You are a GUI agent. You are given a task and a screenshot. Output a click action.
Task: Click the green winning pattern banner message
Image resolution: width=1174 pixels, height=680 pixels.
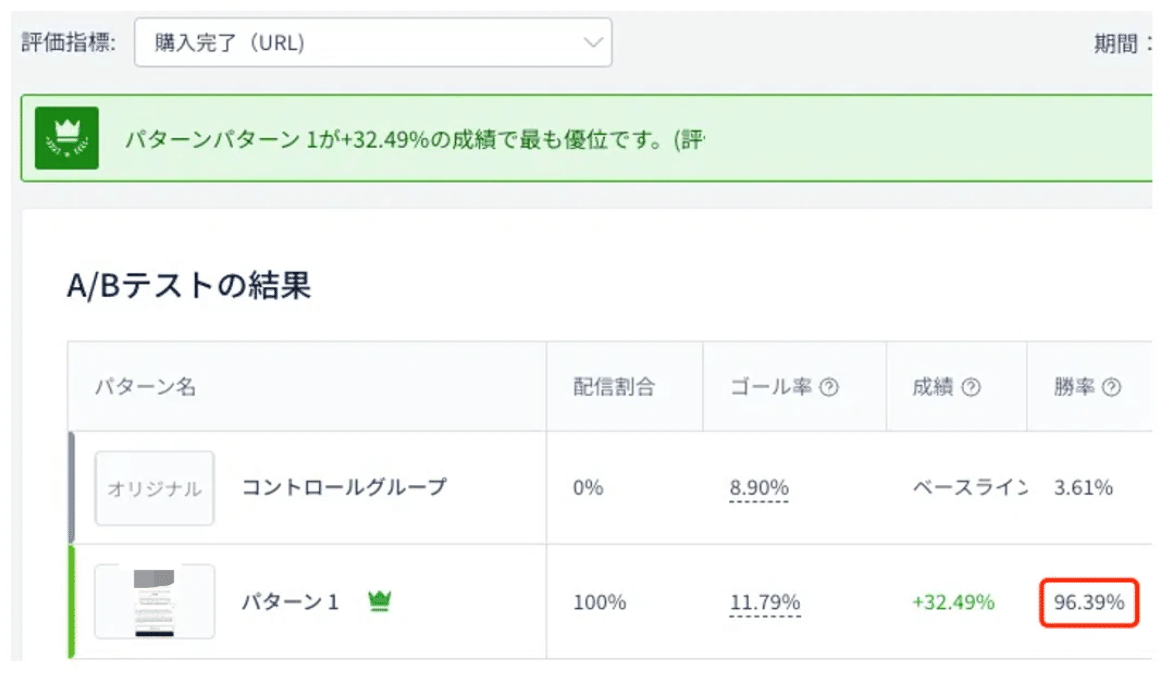point(413,139)
